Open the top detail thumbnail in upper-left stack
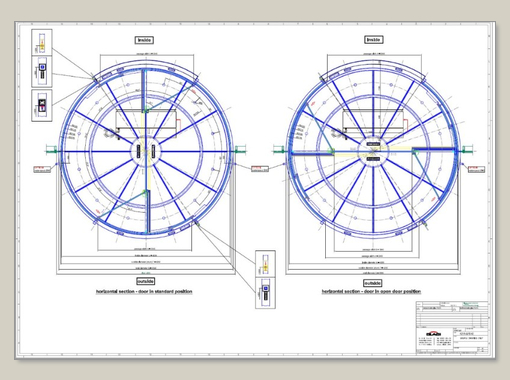The height and width of the screenshot is (380, 510). (42, 42)
